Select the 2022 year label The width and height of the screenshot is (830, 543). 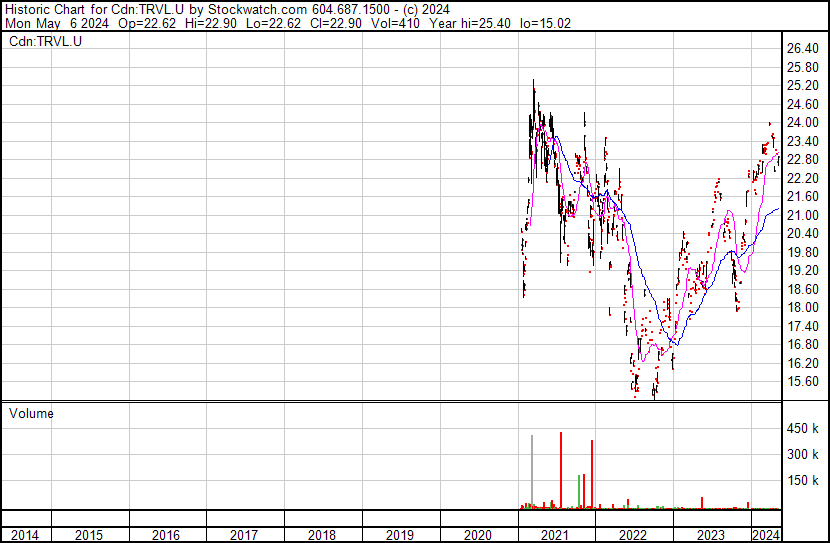point(633,535)
